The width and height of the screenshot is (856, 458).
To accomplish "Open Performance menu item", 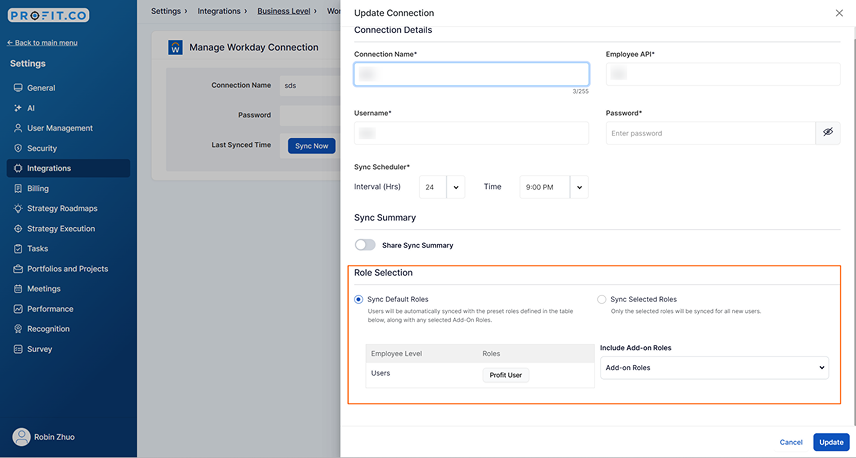I will tap(68, 309).
